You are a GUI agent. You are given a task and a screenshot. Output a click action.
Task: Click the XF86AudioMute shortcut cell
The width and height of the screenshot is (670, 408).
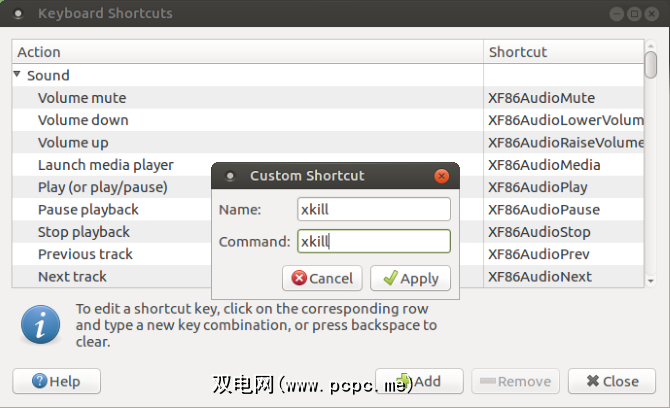pos(541,98)
